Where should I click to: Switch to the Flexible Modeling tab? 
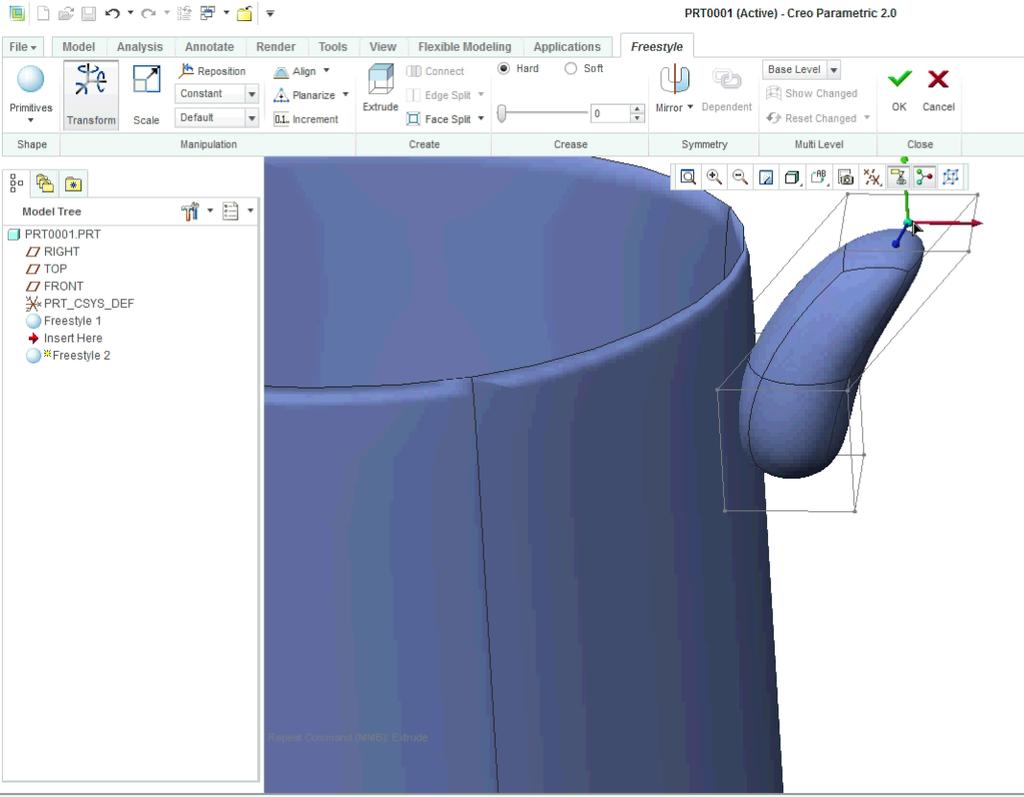(464, 47)
